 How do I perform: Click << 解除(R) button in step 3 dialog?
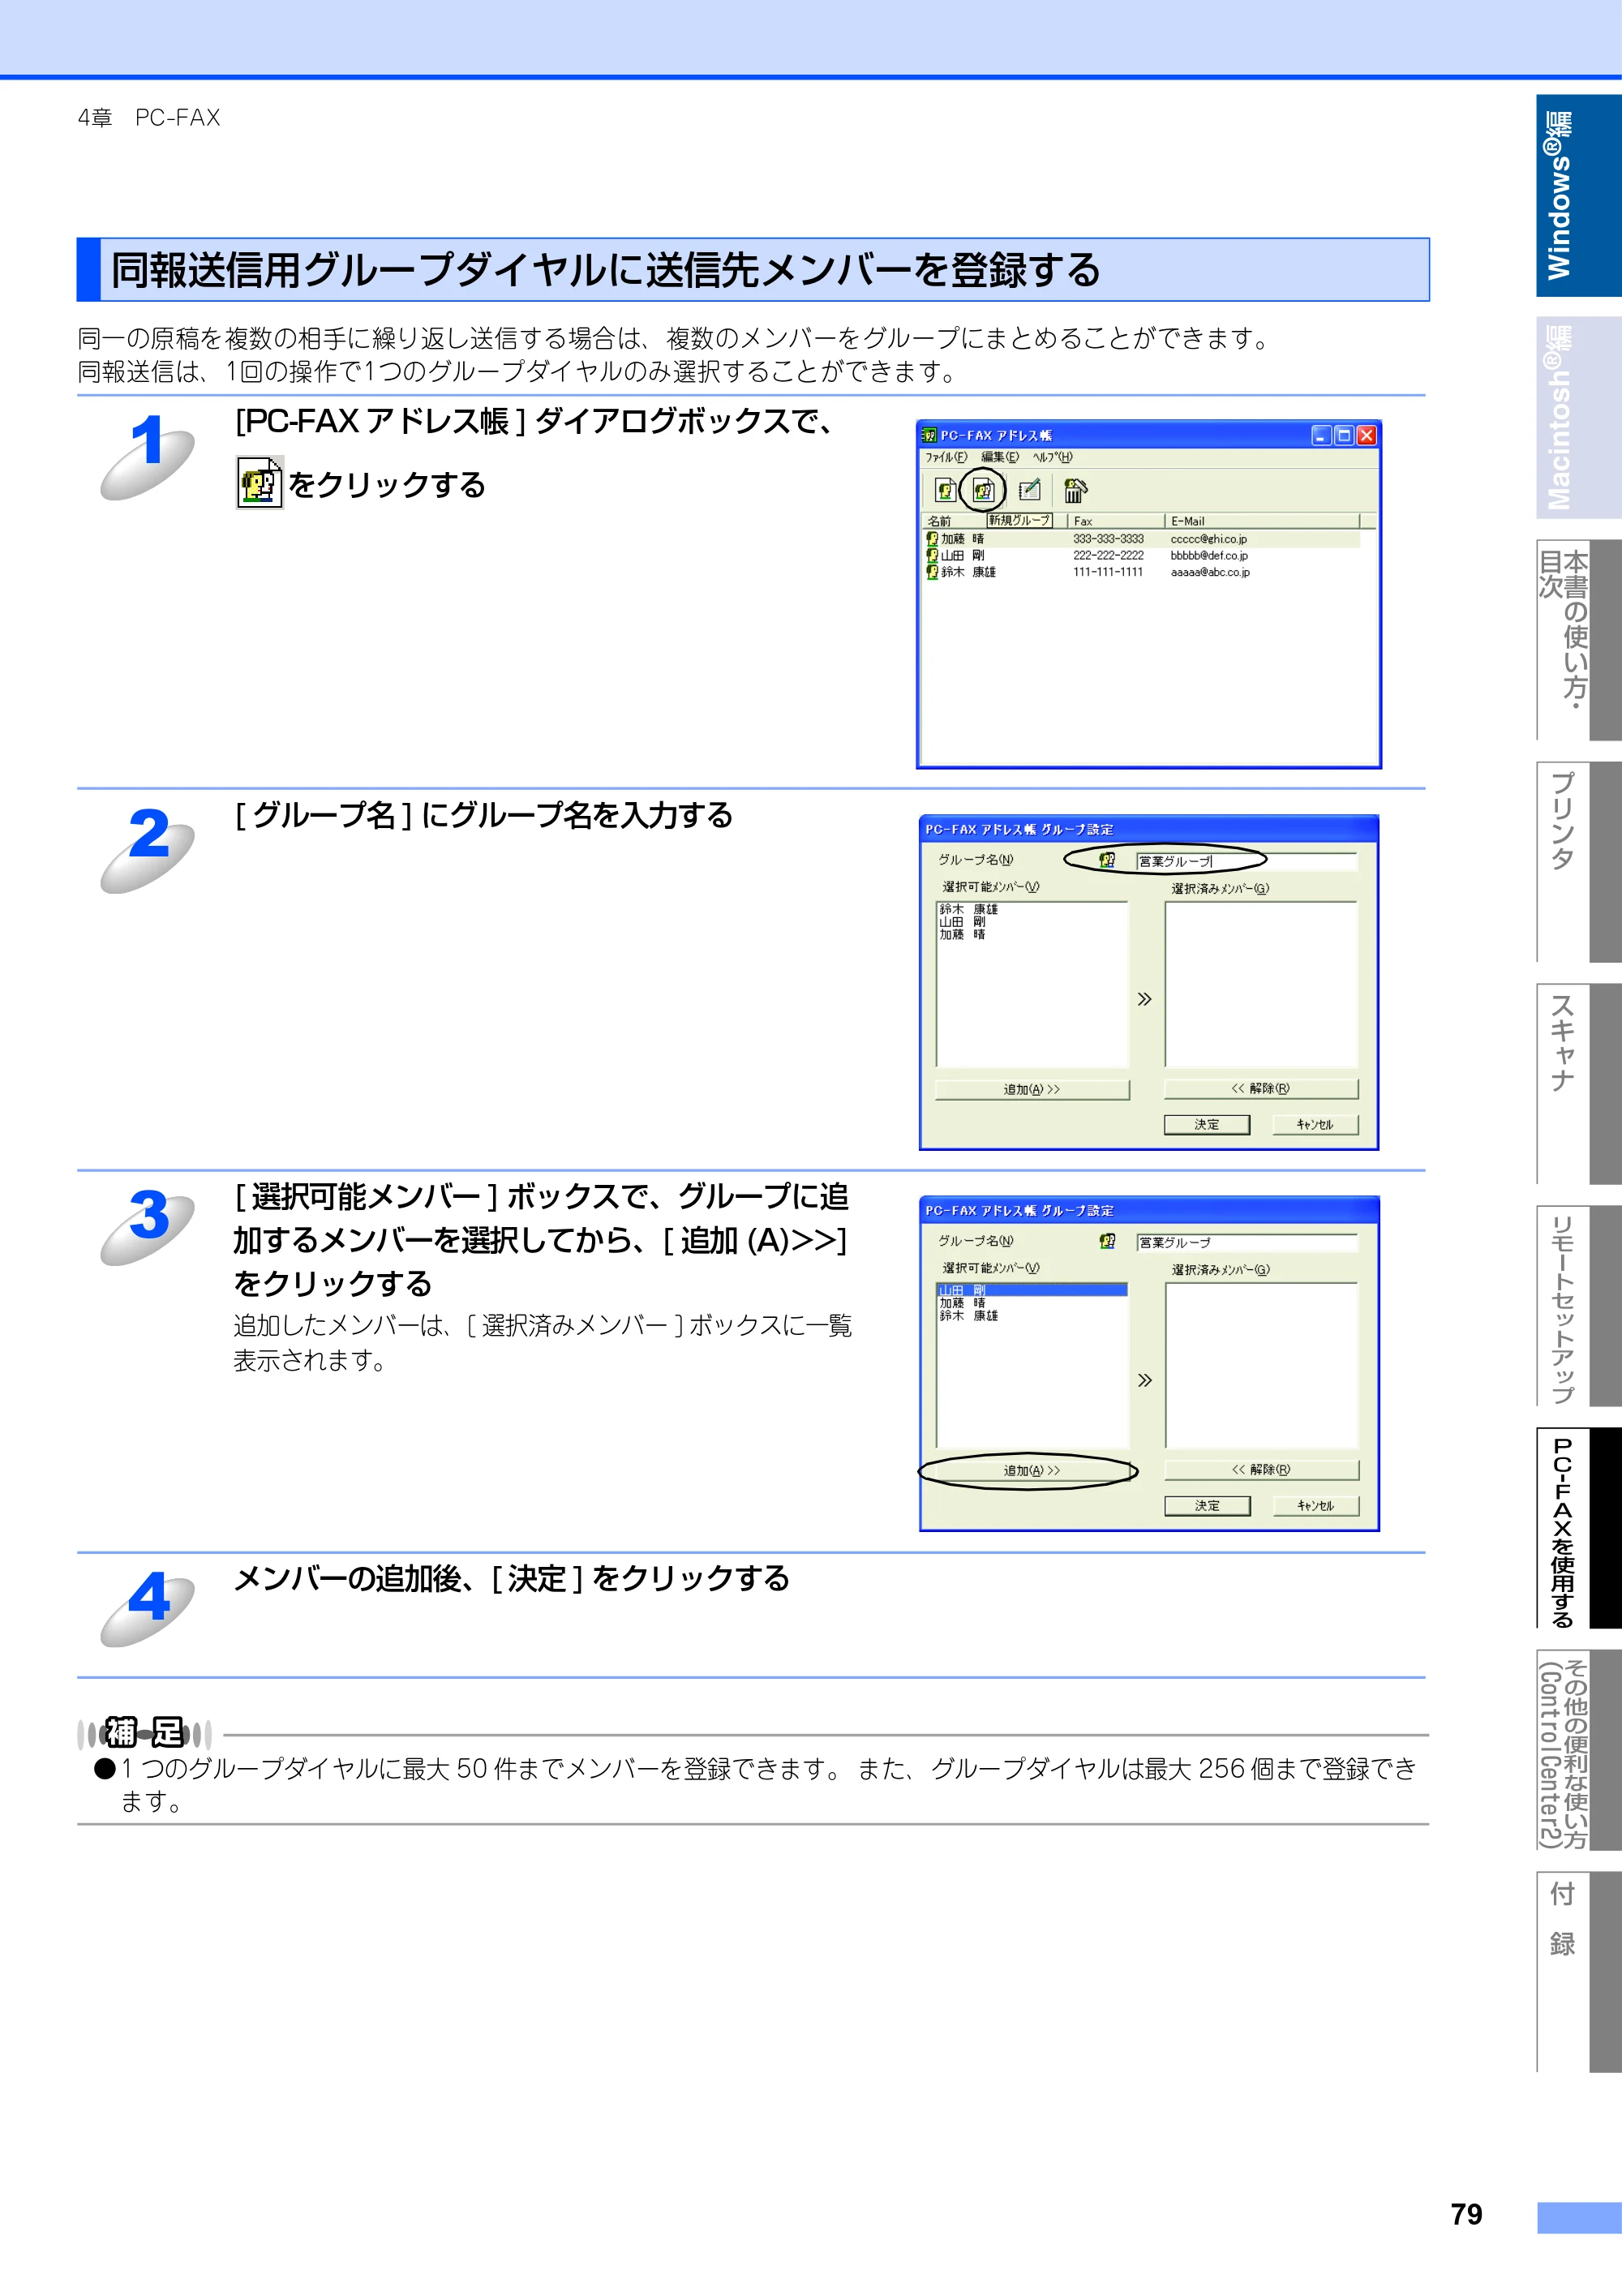point(1261,1469)
